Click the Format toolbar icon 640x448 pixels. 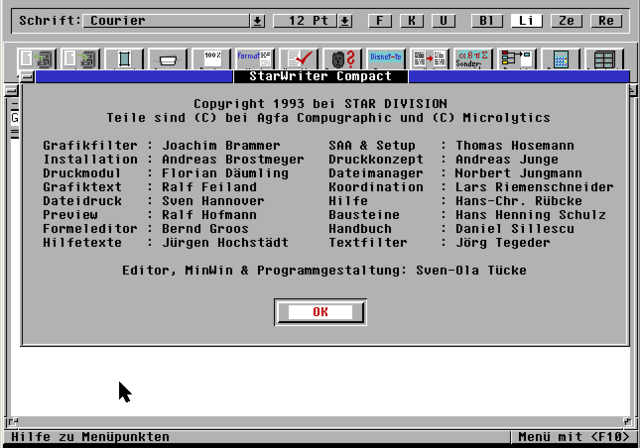pyautogui.click(x=255, y=59)
